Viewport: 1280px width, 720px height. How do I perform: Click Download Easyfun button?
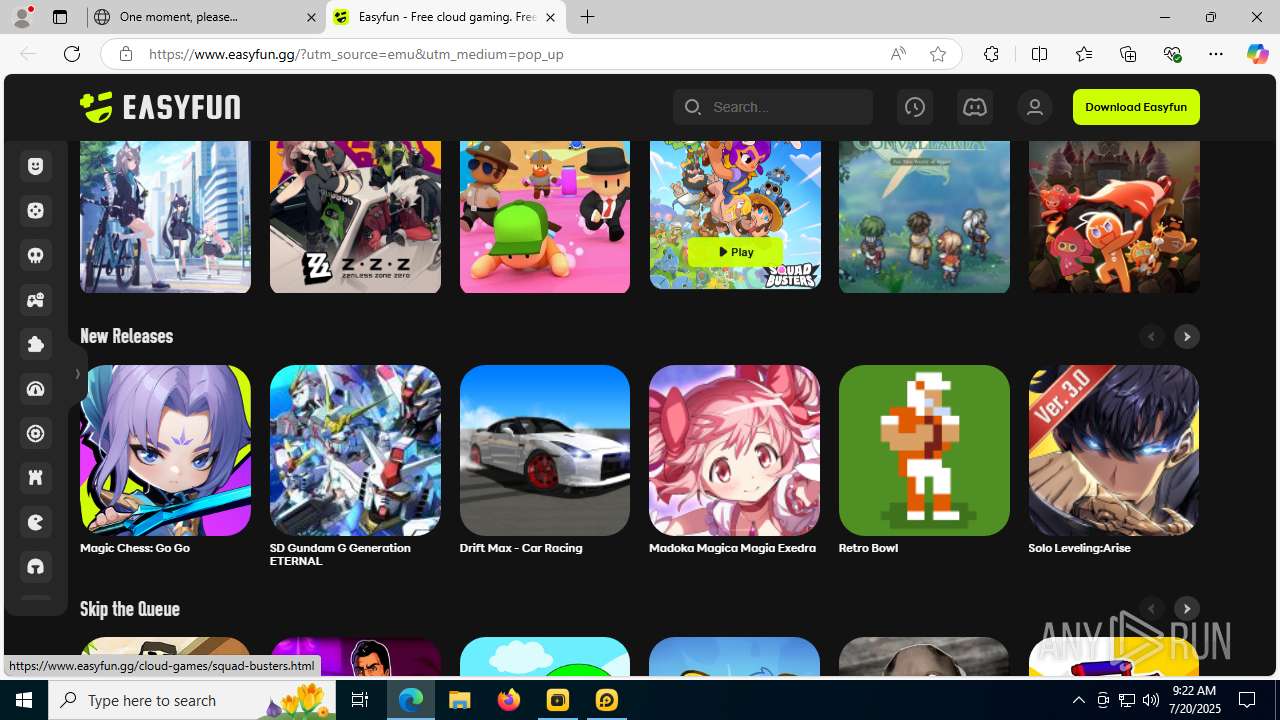1136,107
